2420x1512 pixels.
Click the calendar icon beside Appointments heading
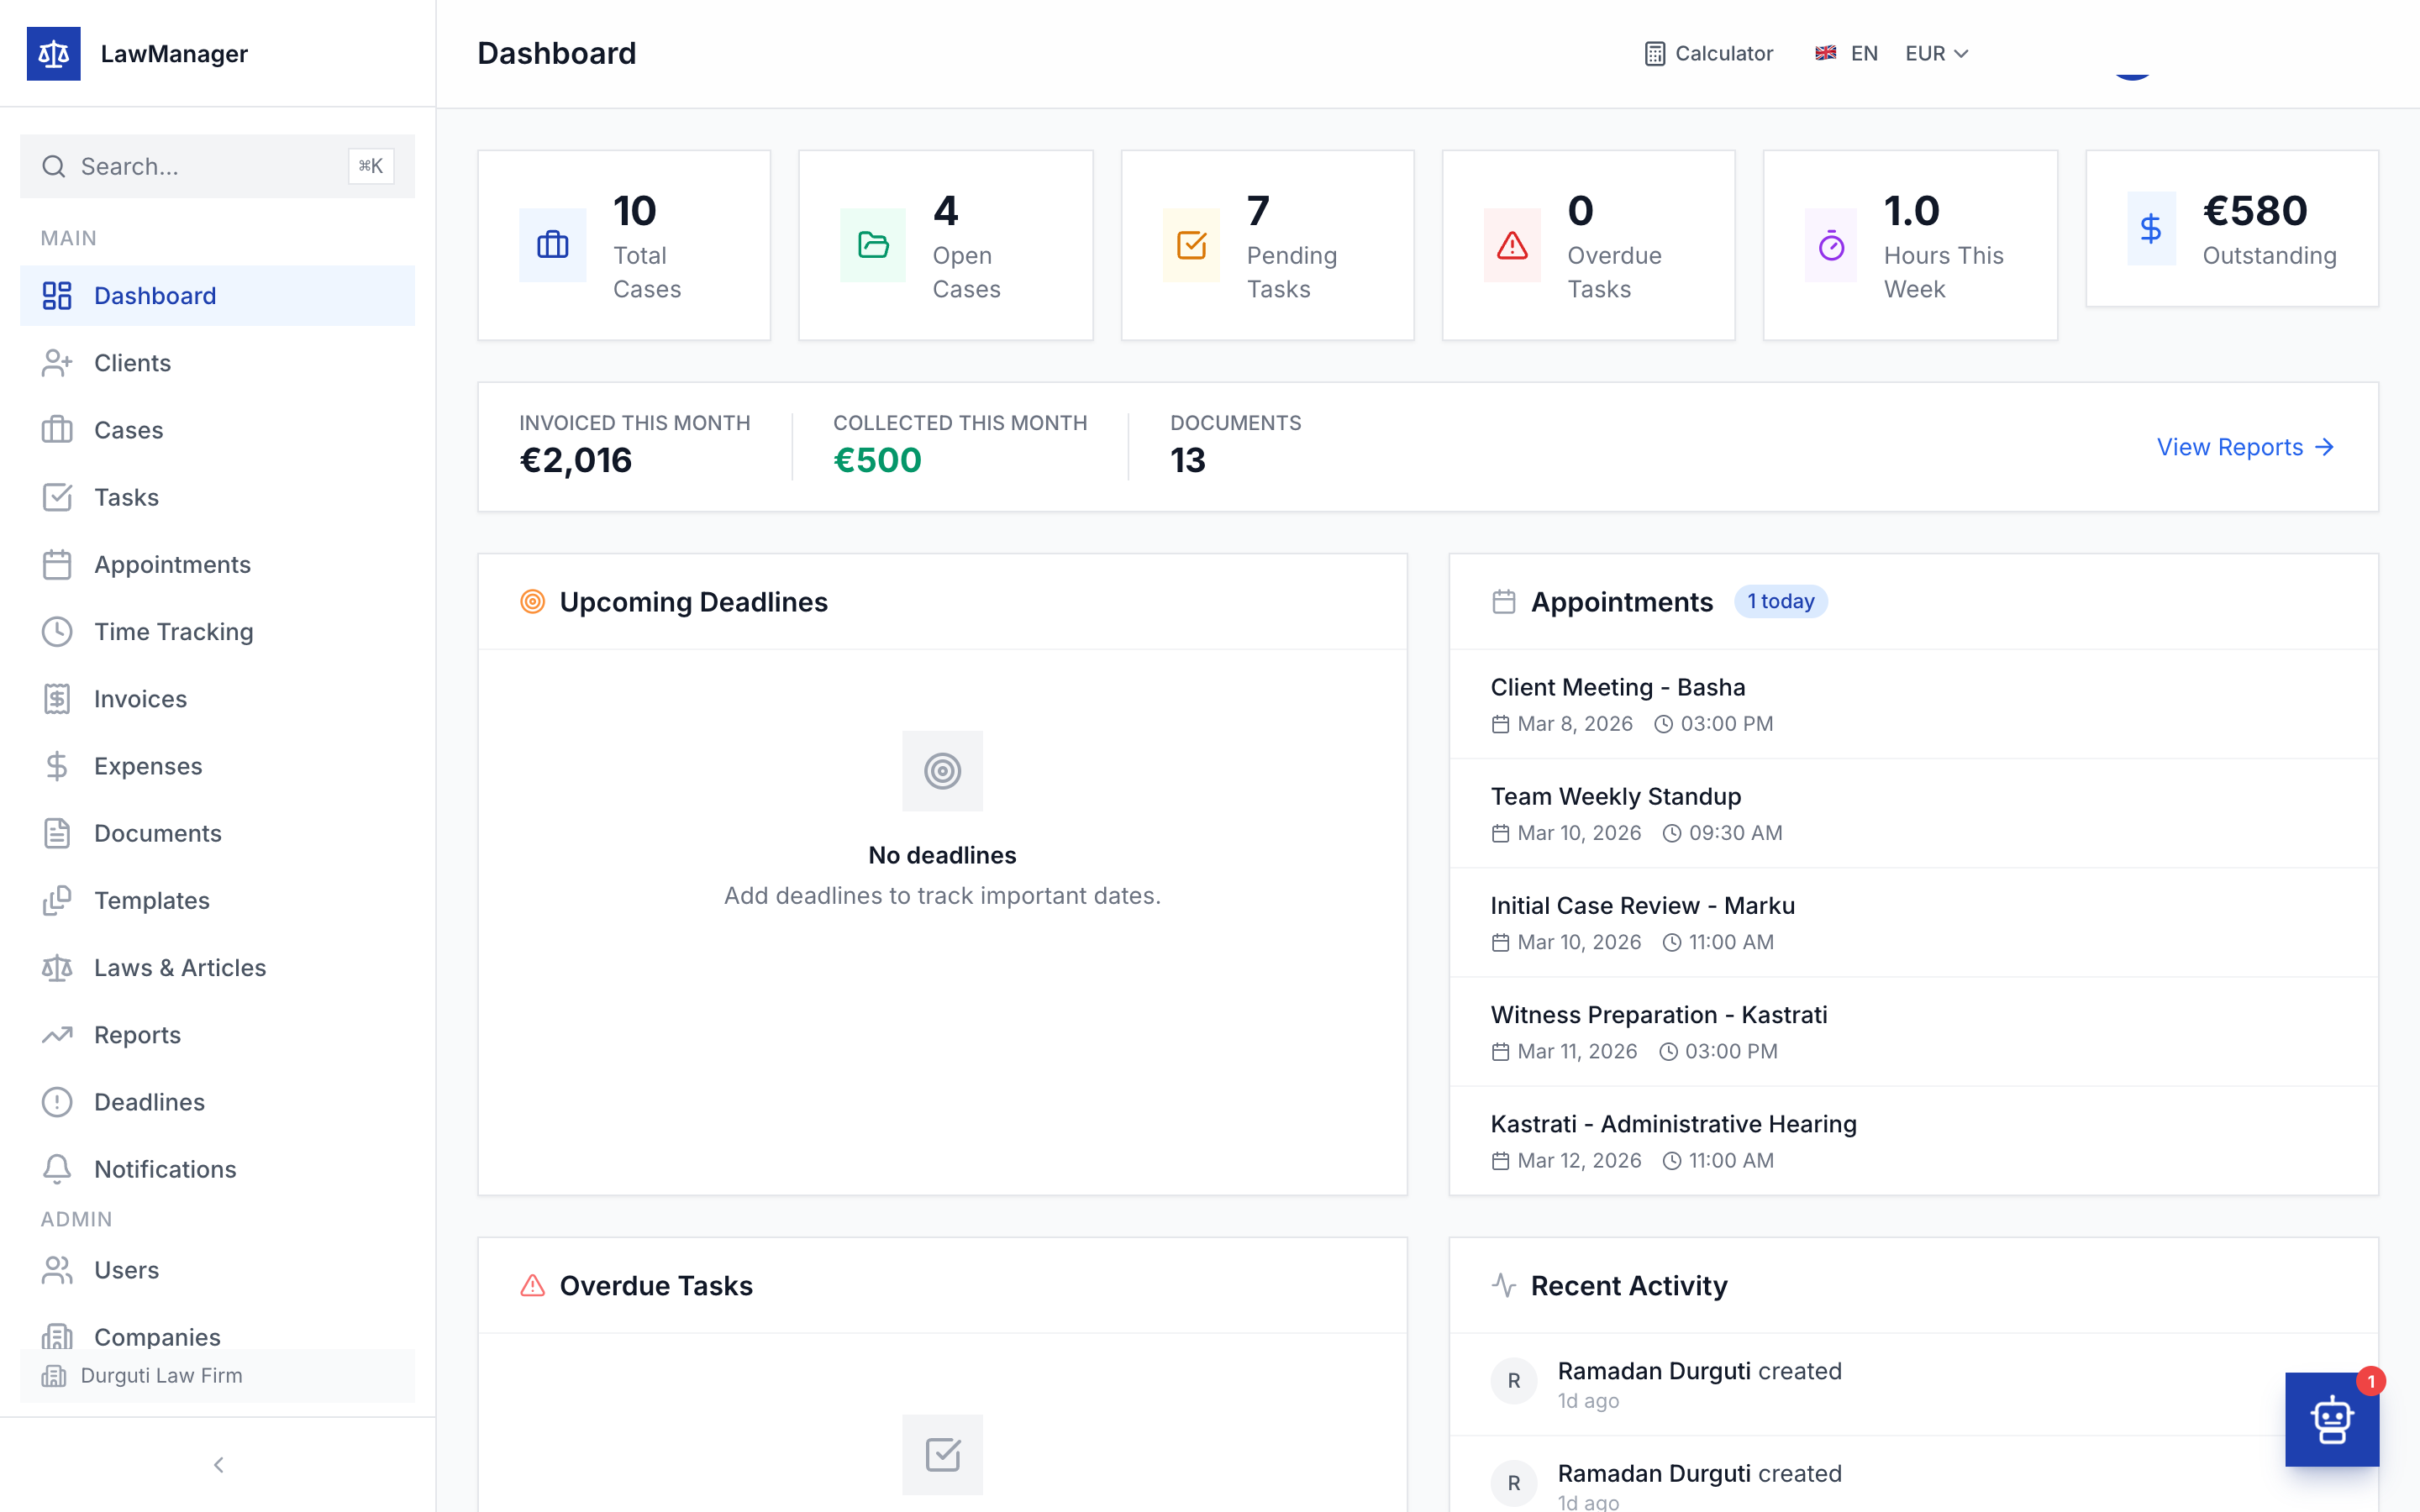pyautogui.click(x=1503, y=602)
